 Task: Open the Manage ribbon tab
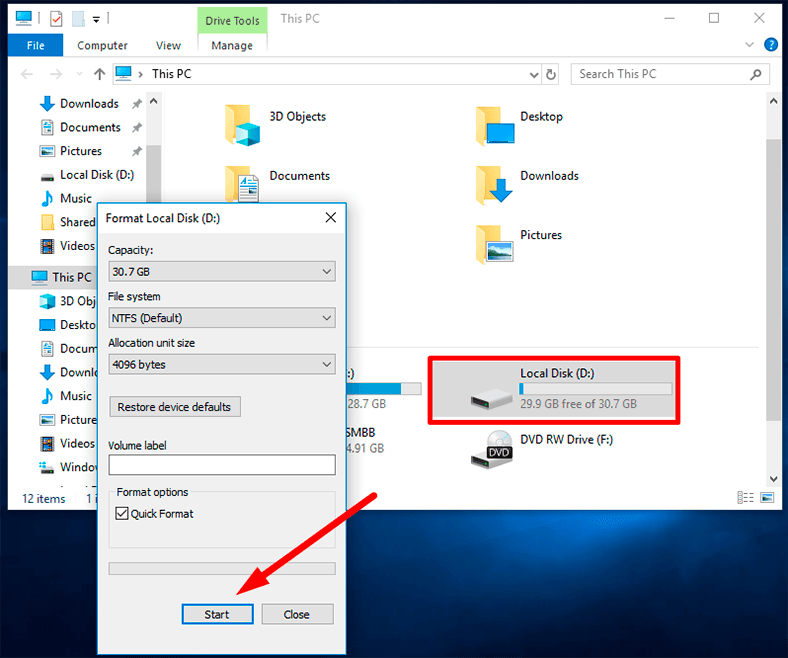click(232, 45)
